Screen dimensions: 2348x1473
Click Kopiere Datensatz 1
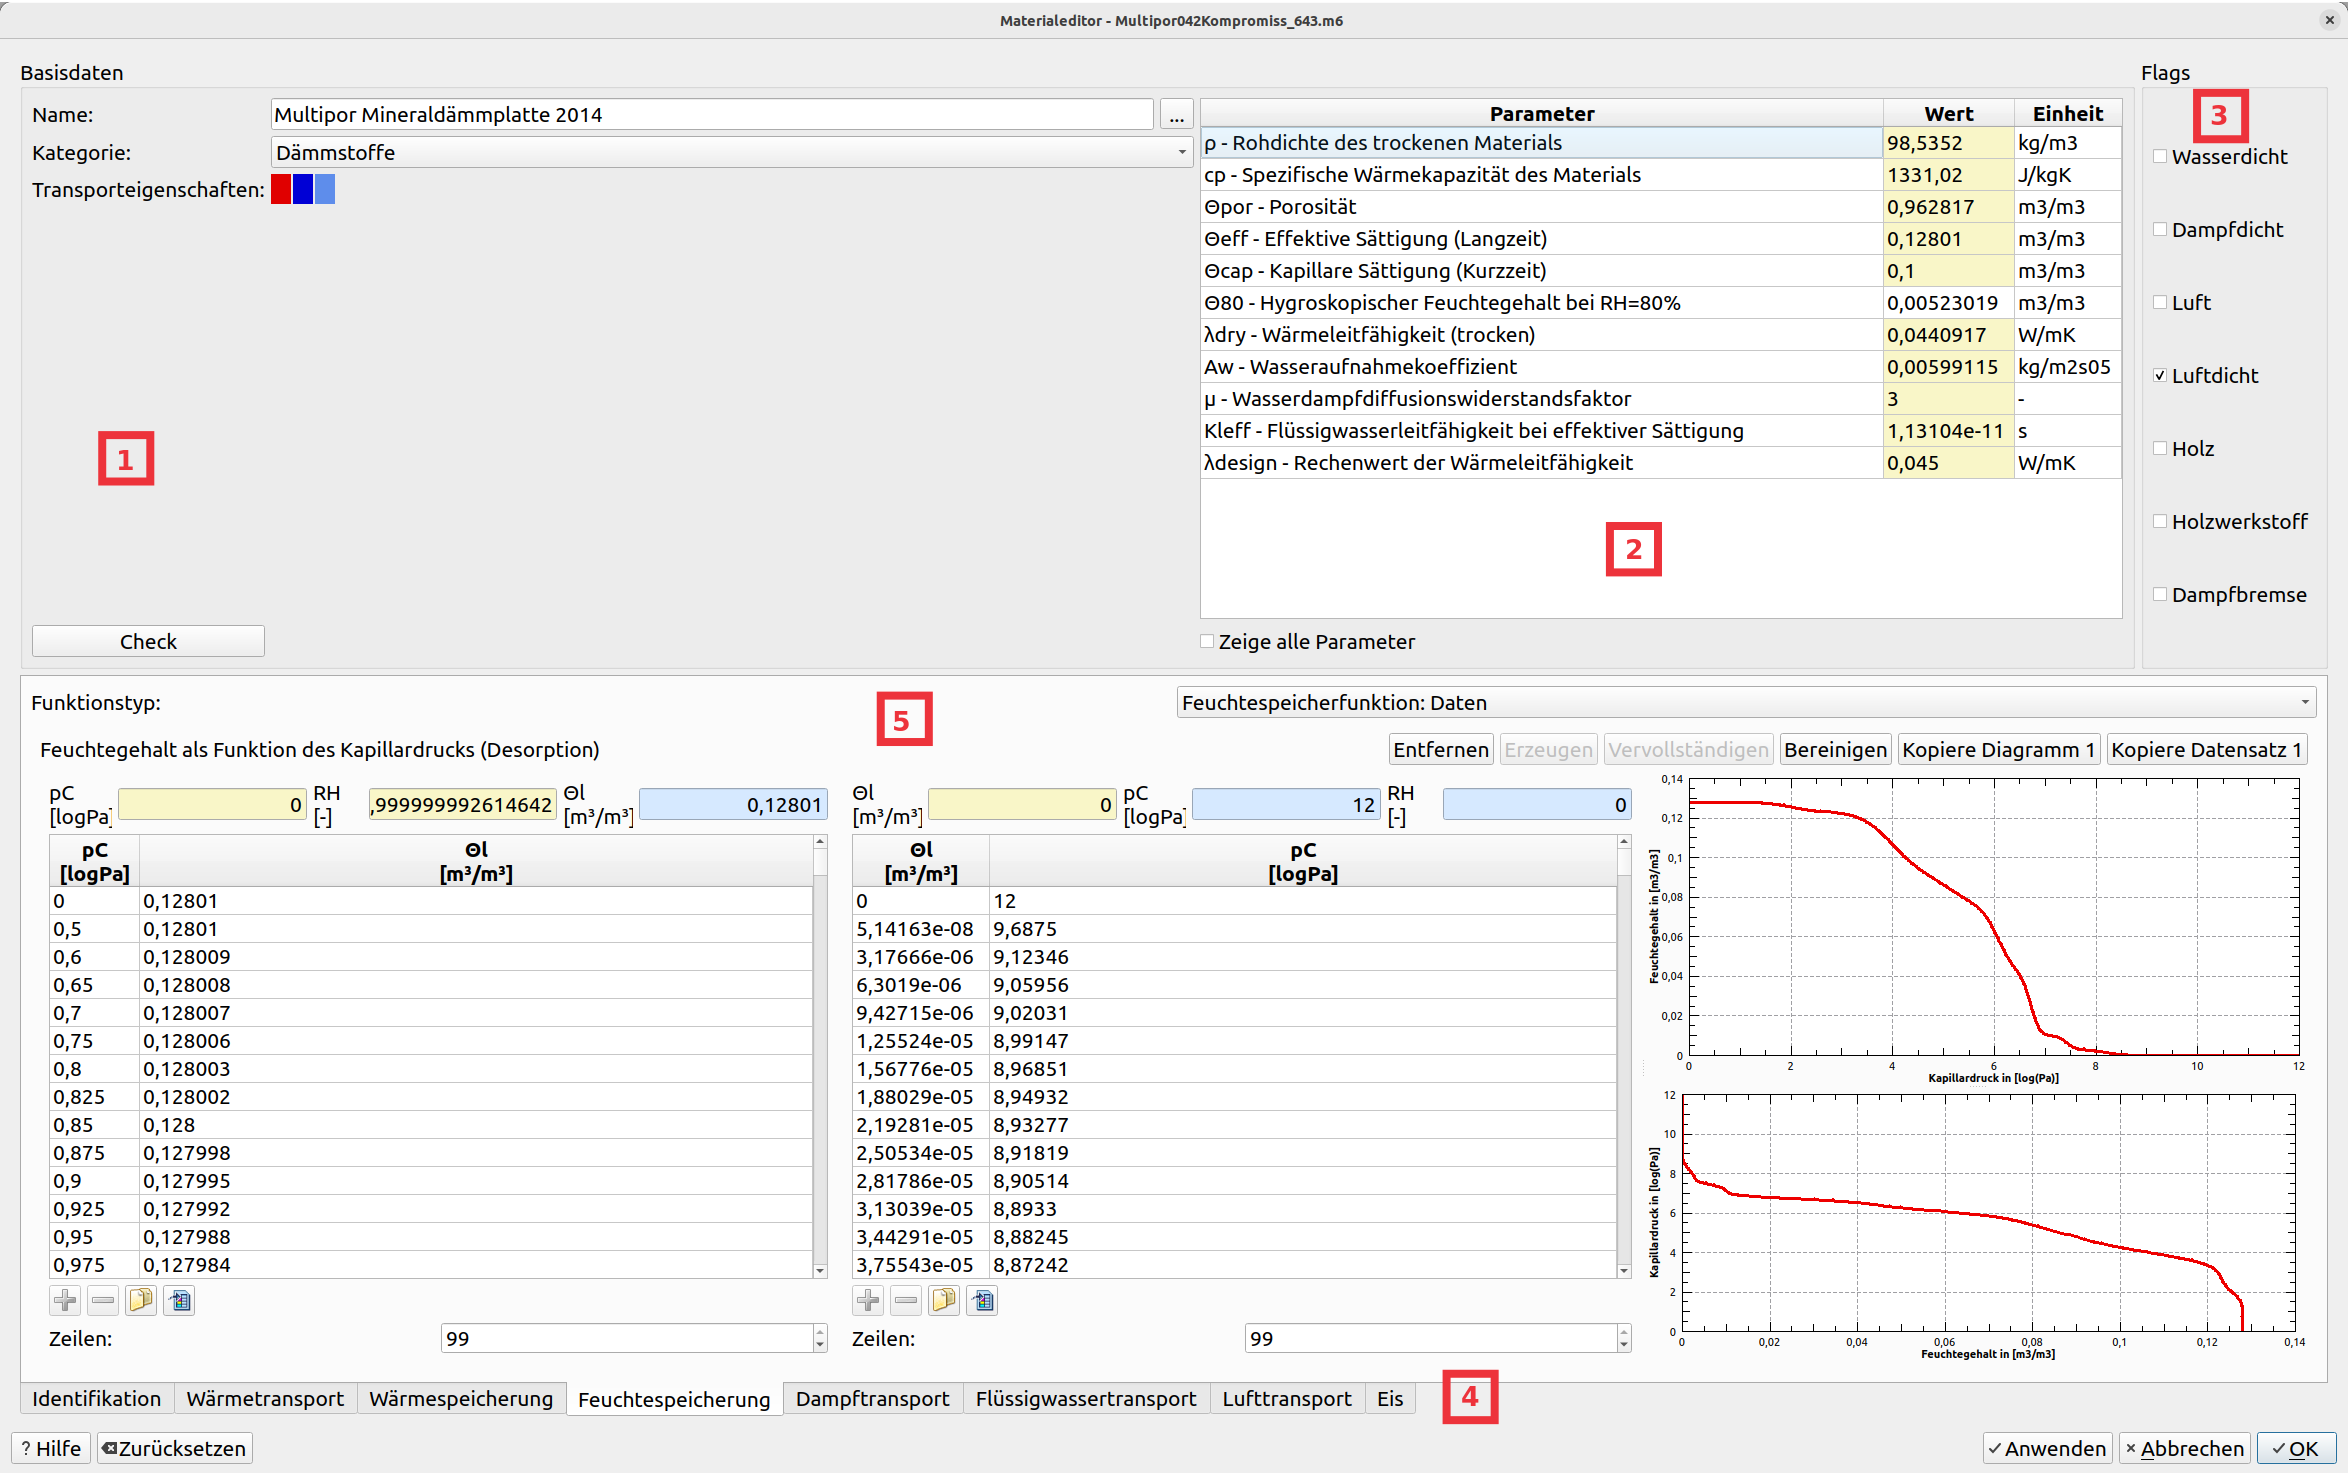2207,750
